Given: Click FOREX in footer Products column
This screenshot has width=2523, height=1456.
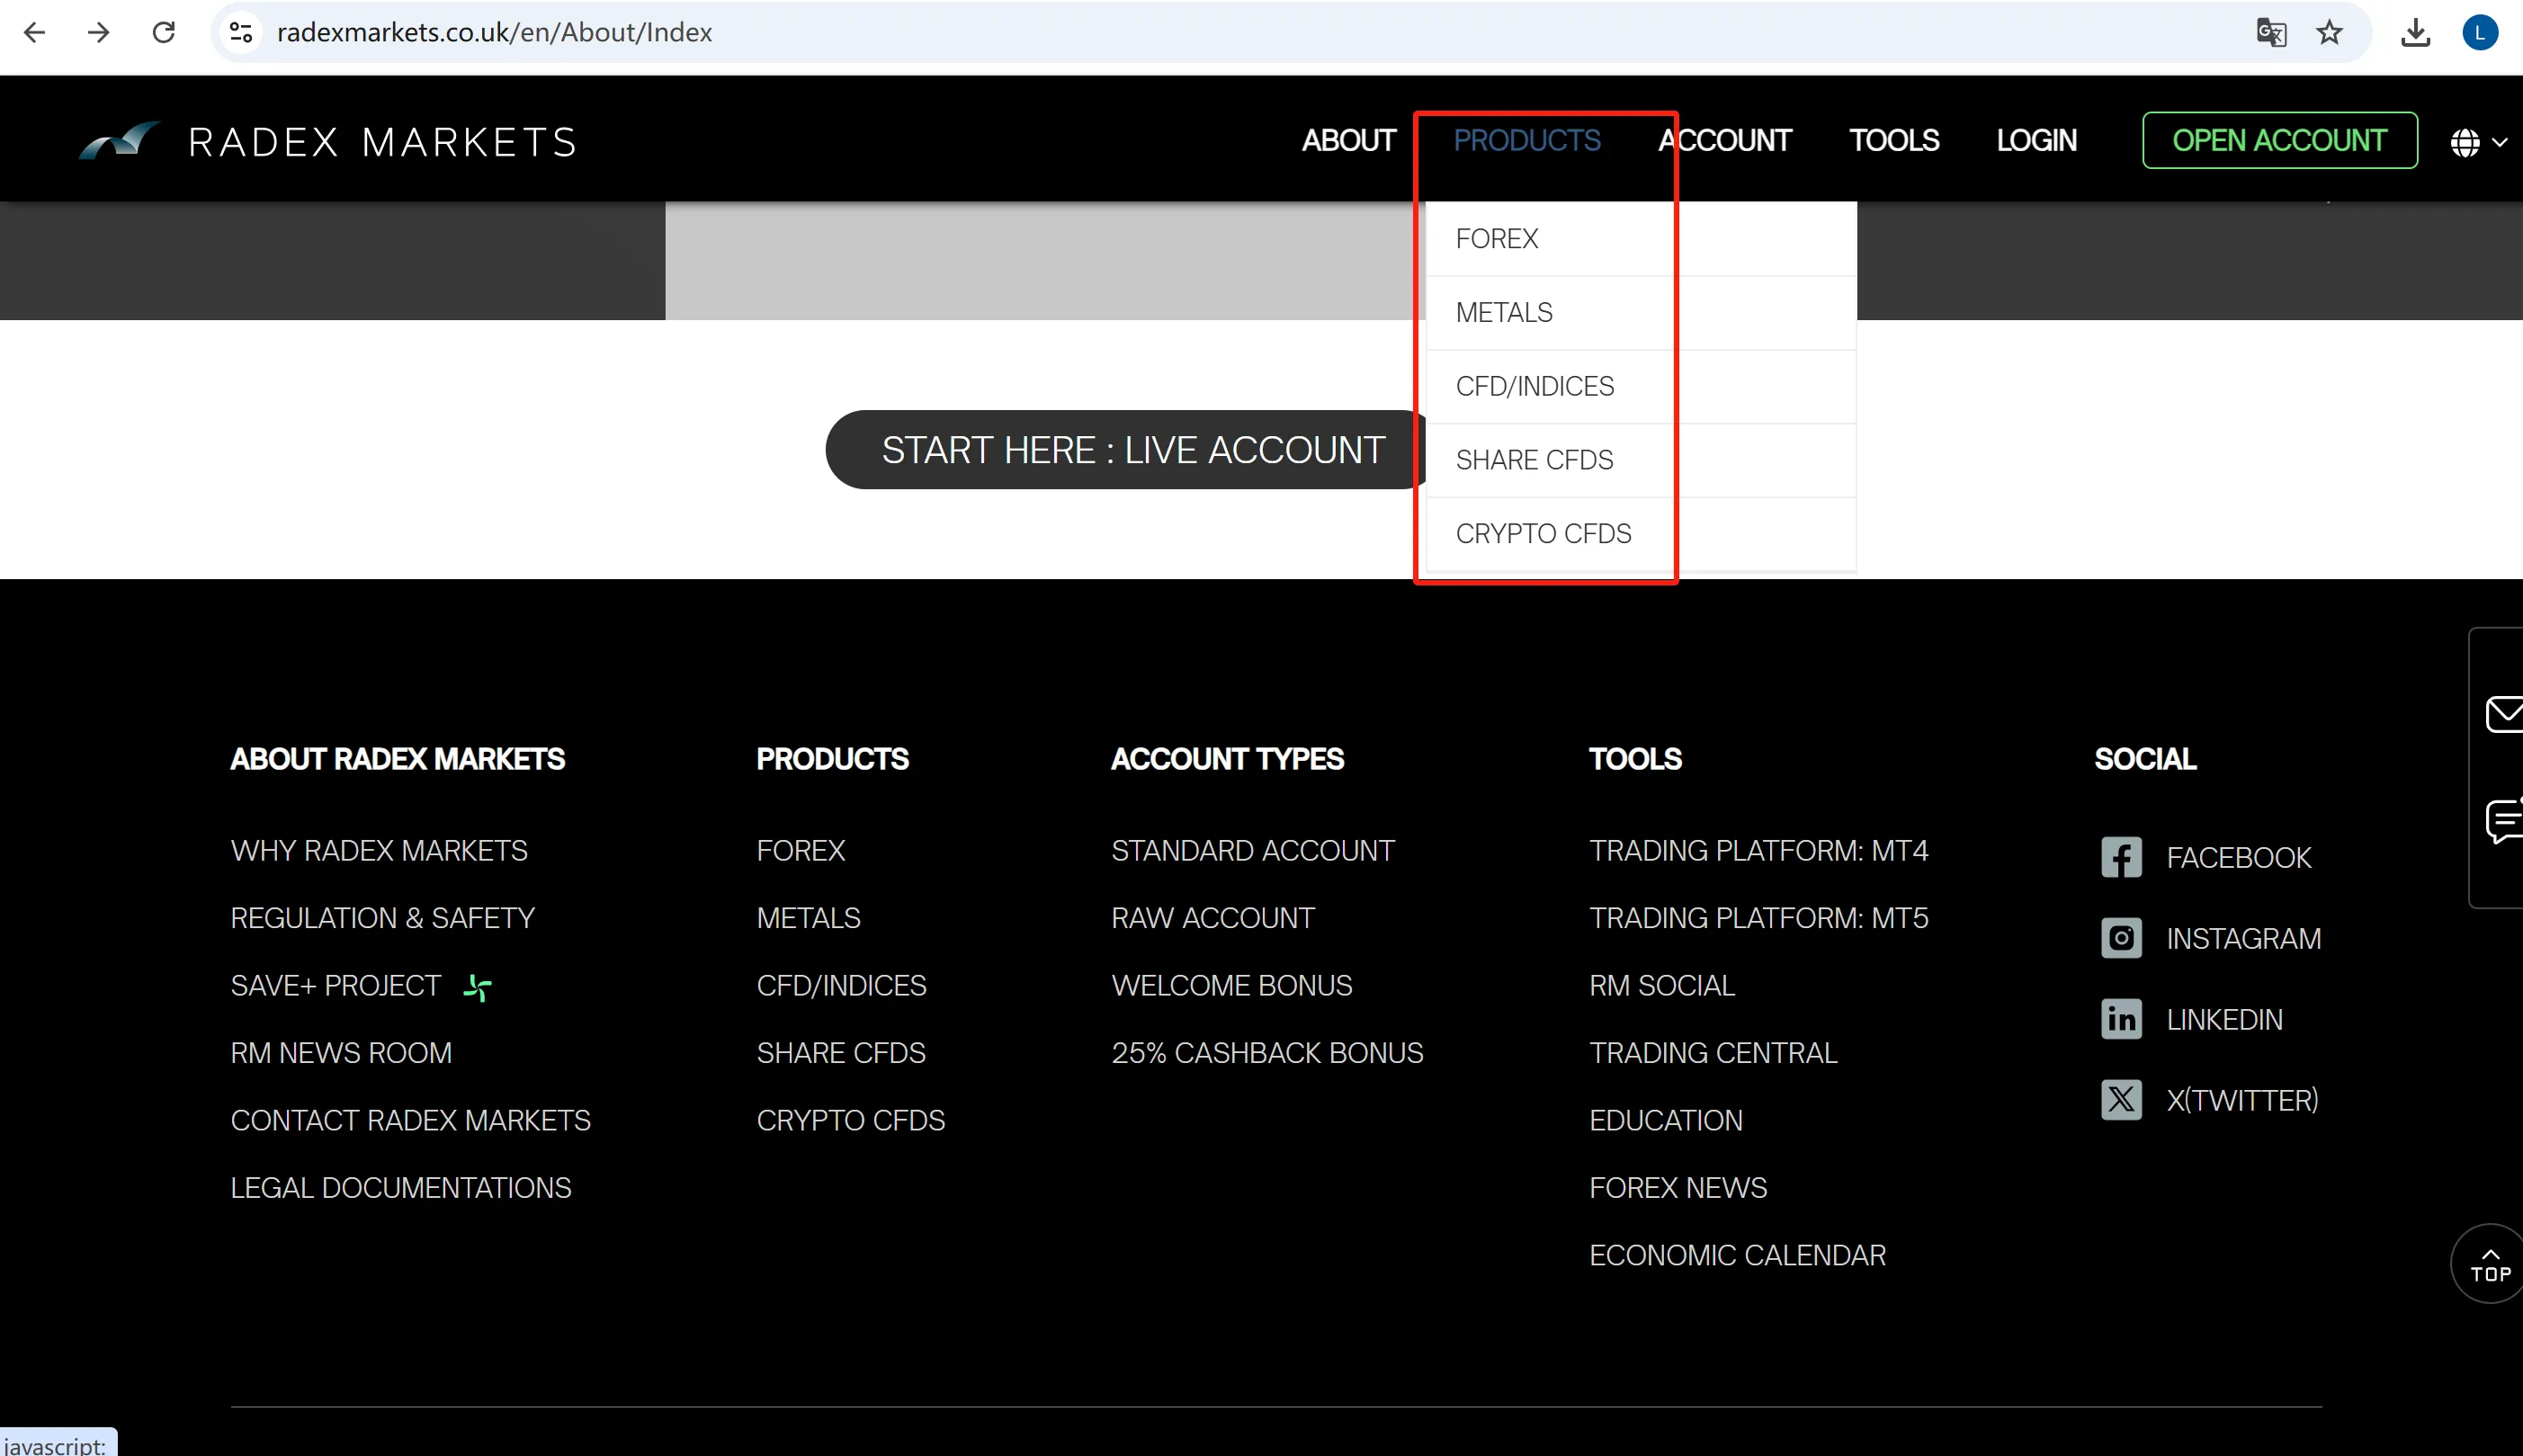Looking at the screenshot, I should pyautogui.click(x=800, y=851).
